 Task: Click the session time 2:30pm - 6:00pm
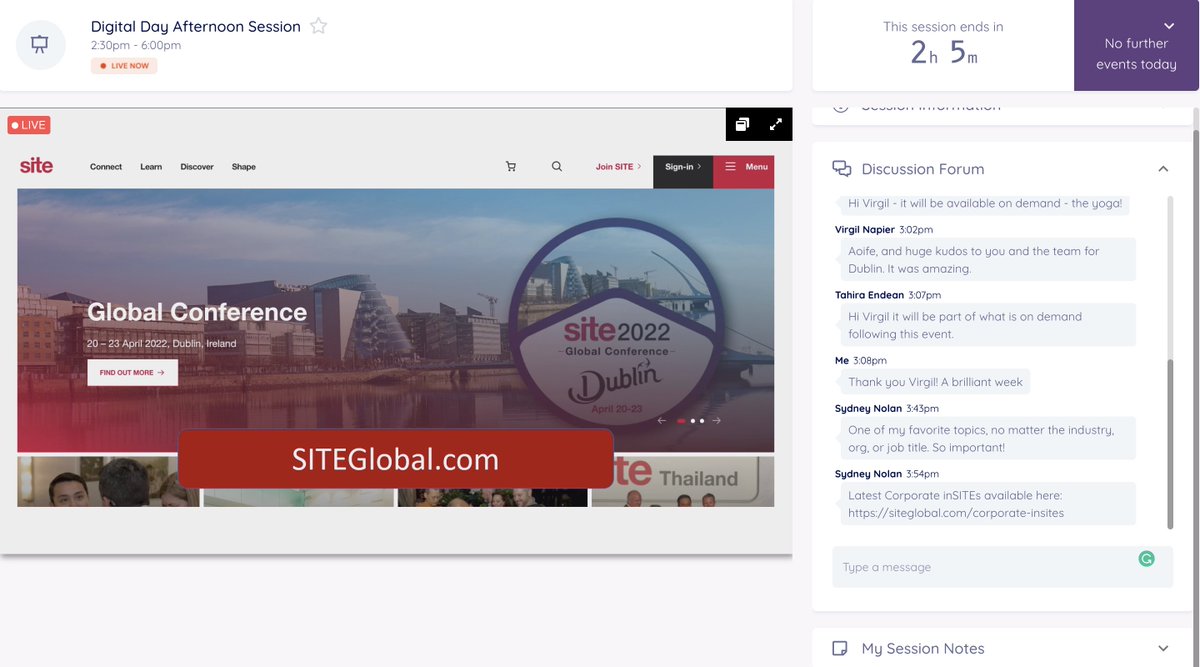click(136, 46)
